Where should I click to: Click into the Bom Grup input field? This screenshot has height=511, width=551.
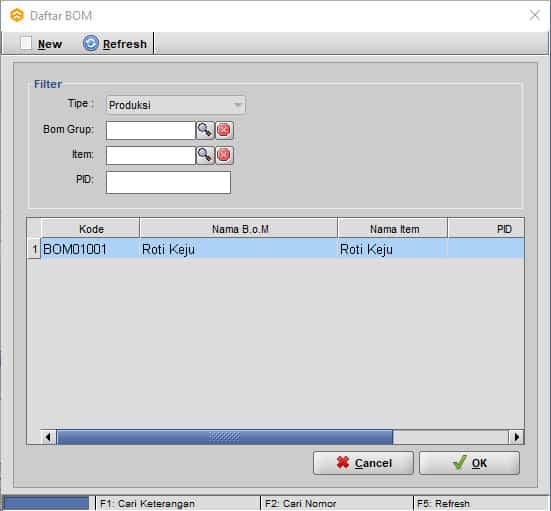click(x=151, y=130)
